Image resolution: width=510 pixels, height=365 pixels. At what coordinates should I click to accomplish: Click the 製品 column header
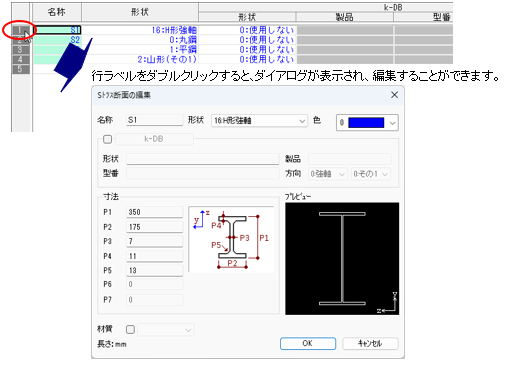point(344,17)
